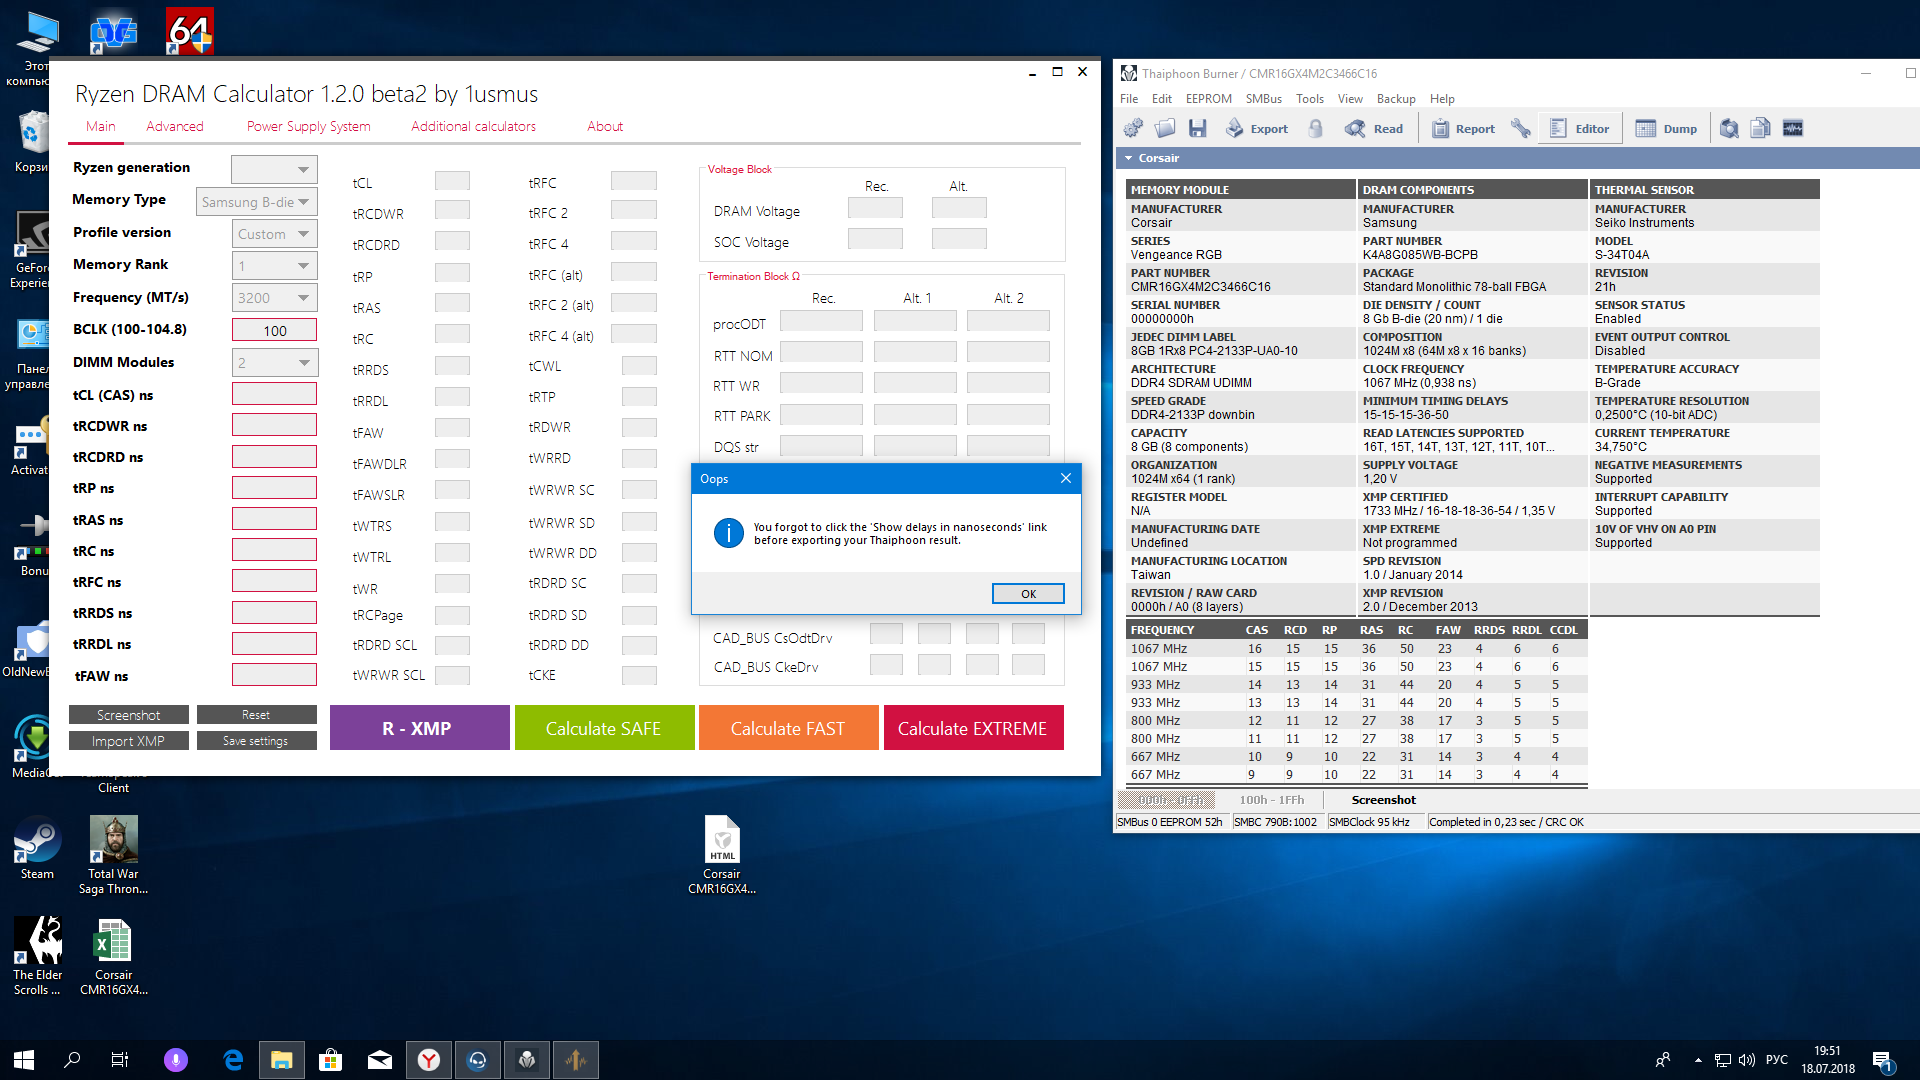Click the open folder icon in Thaiphoon Burner

click(x=1165, y=128)
